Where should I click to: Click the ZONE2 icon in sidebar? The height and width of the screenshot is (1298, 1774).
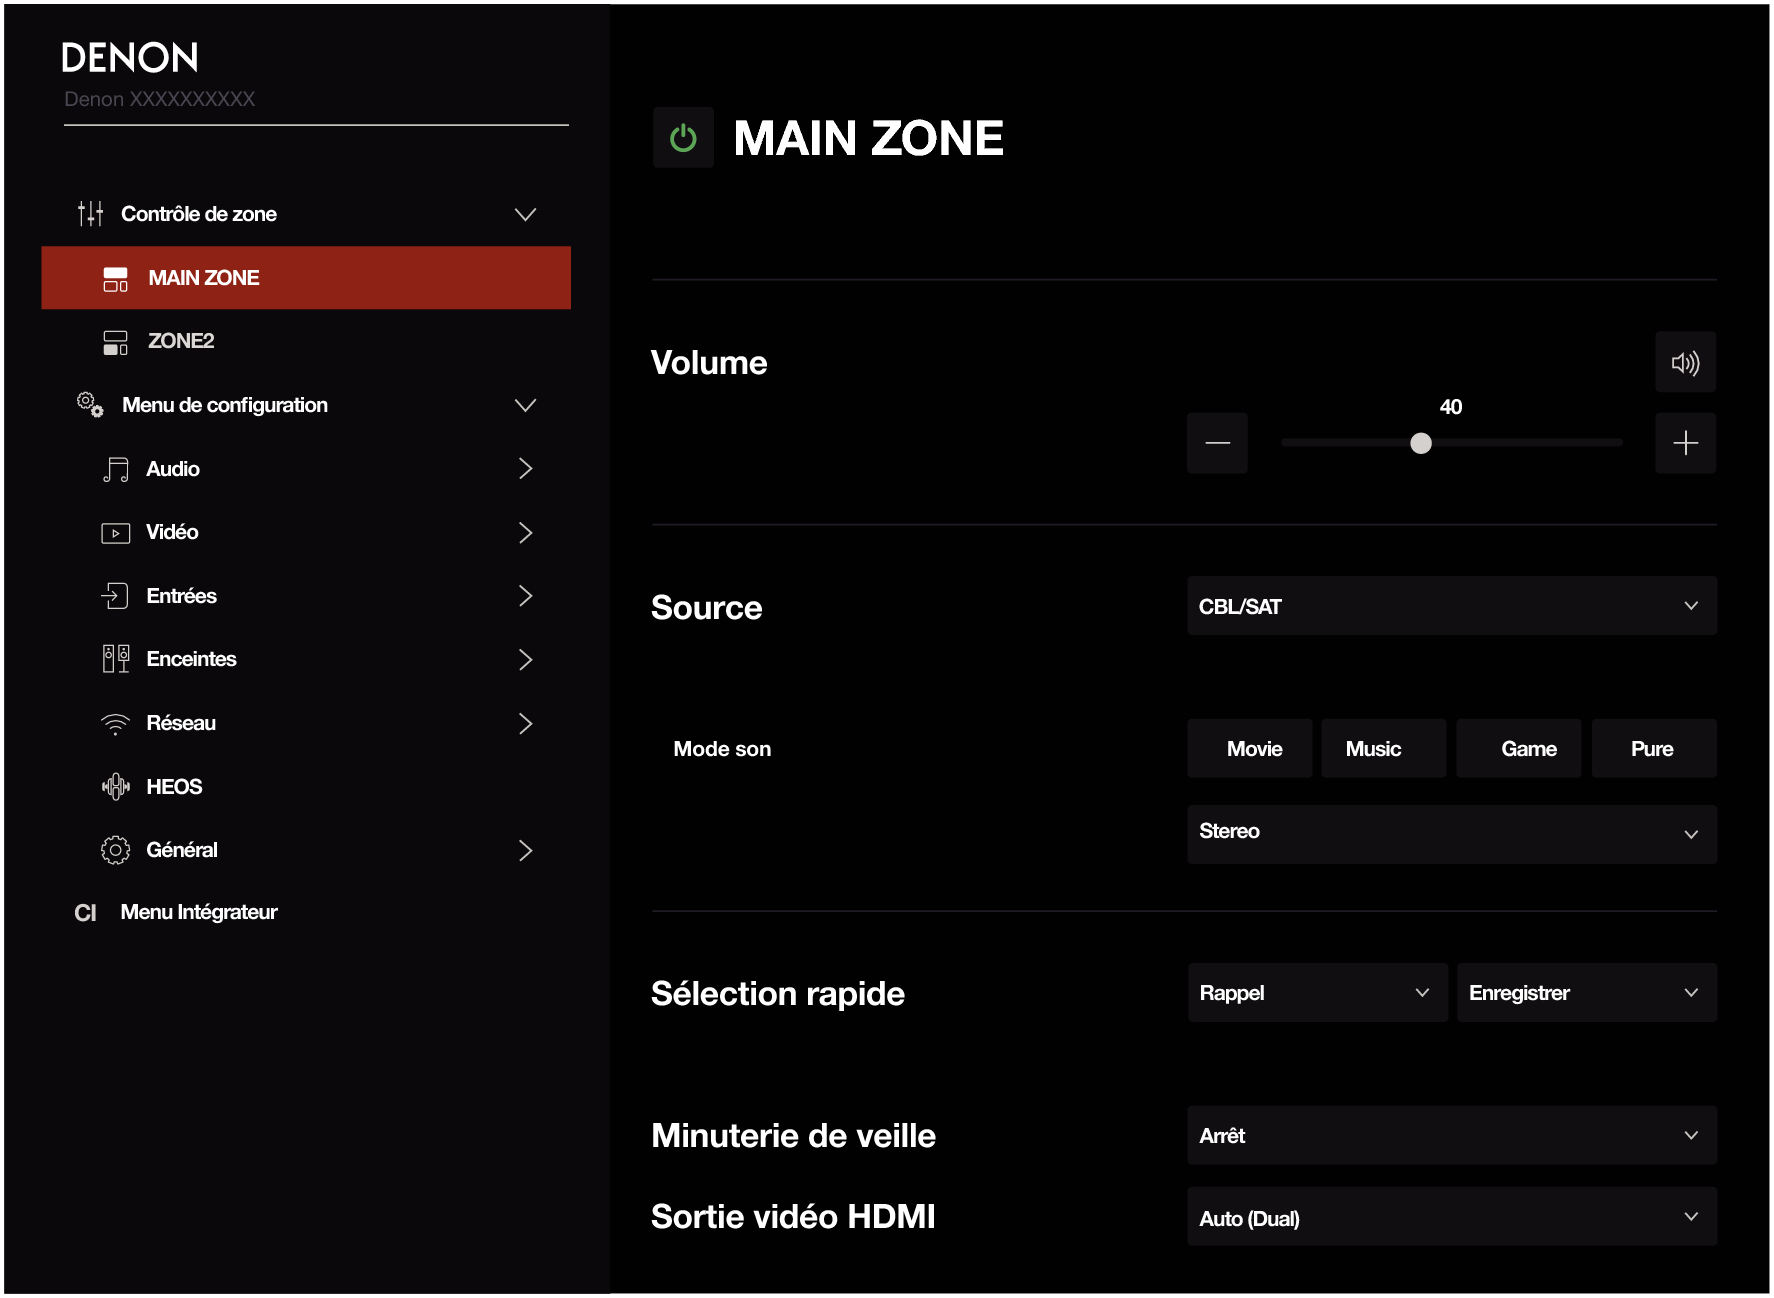coord(116,342)
